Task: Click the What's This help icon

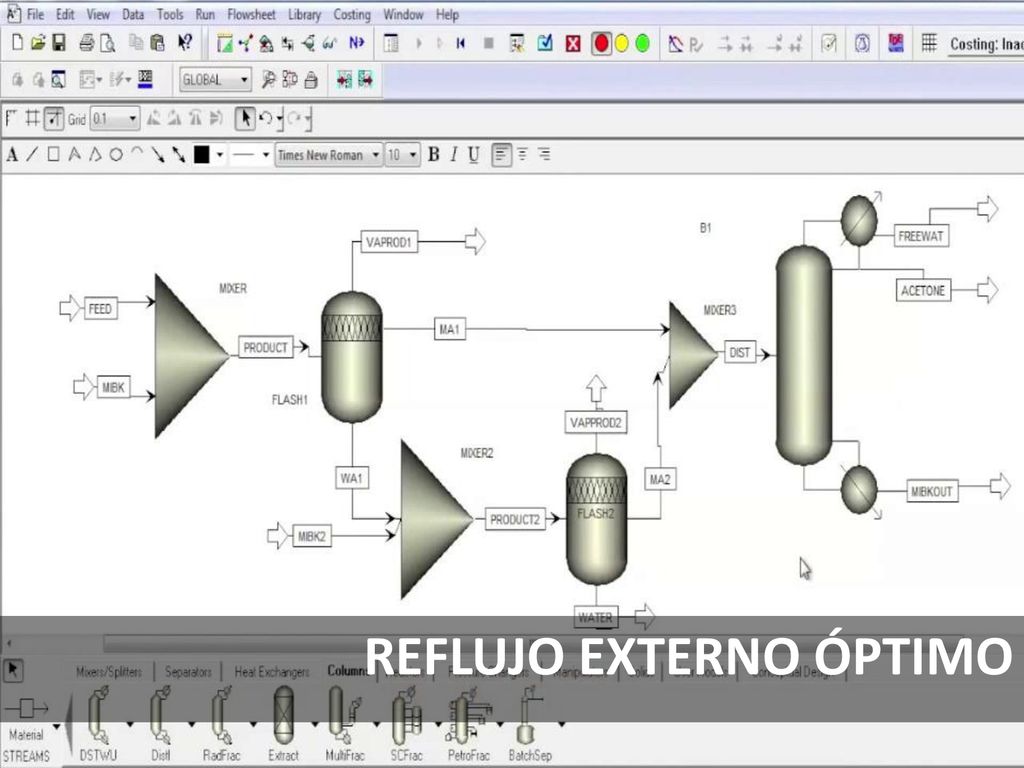Action: 185,43
